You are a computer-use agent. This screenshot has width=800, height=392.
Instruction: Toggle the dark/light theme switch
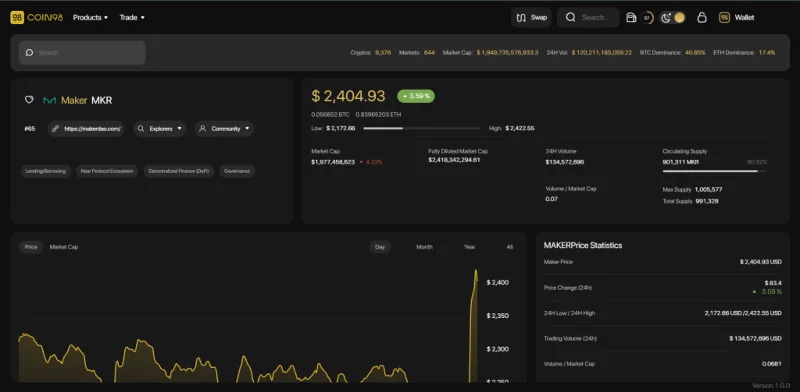point(672,18)
